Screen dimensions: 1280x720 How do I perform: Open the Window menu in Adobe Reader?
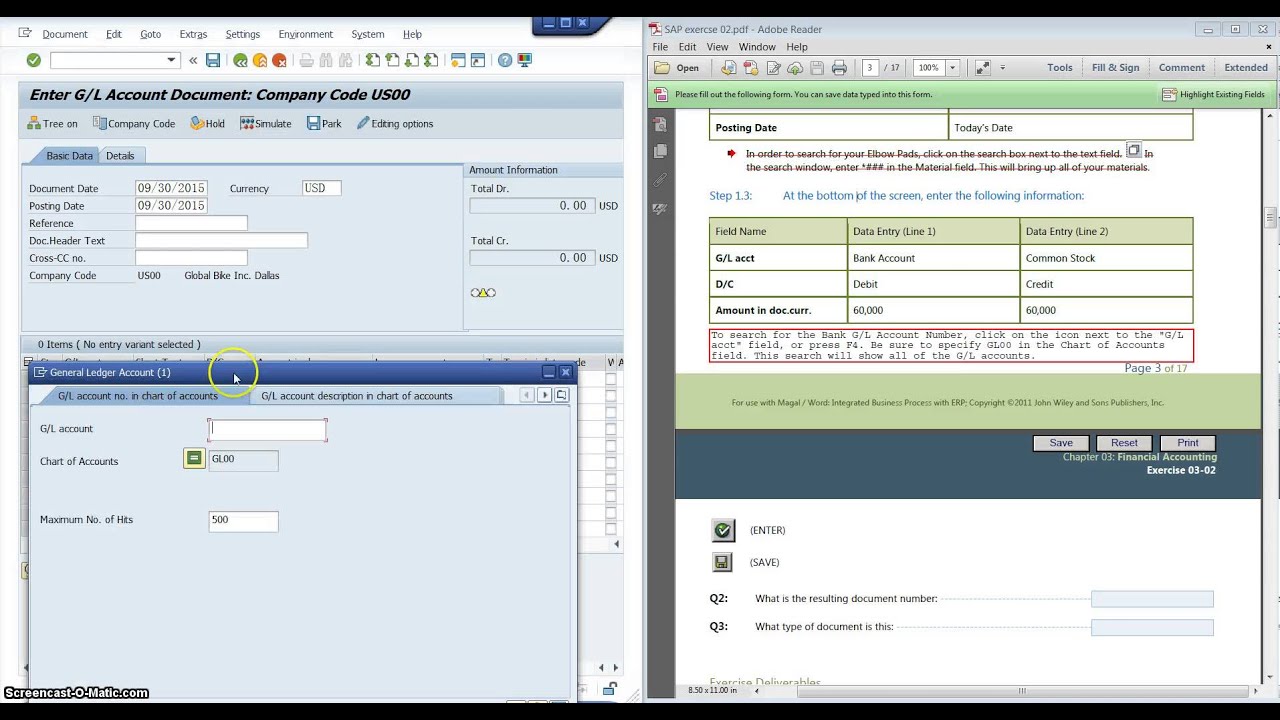(x=757, y=47)
